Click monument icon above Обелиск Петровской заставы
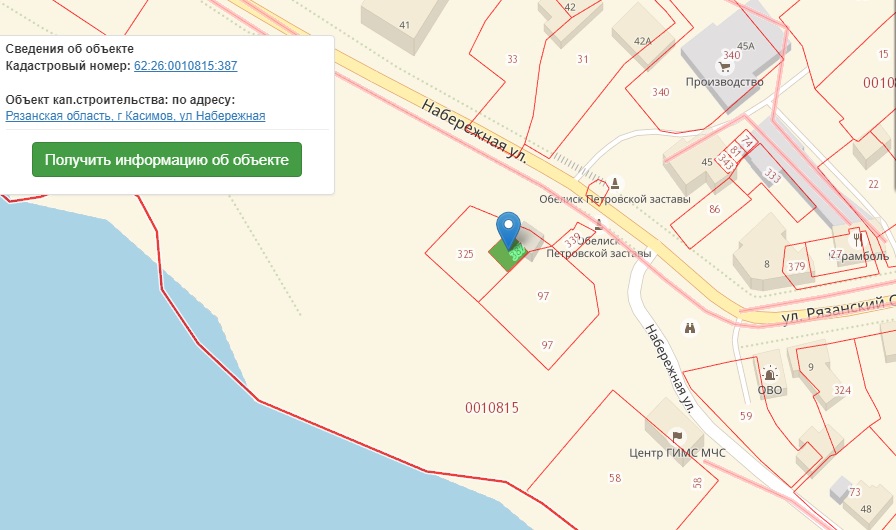 615,183
